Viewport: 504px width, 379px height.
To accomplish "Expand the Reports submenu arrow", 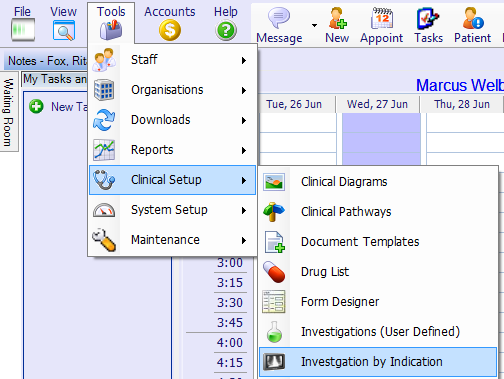I will (x=244, y=150).
